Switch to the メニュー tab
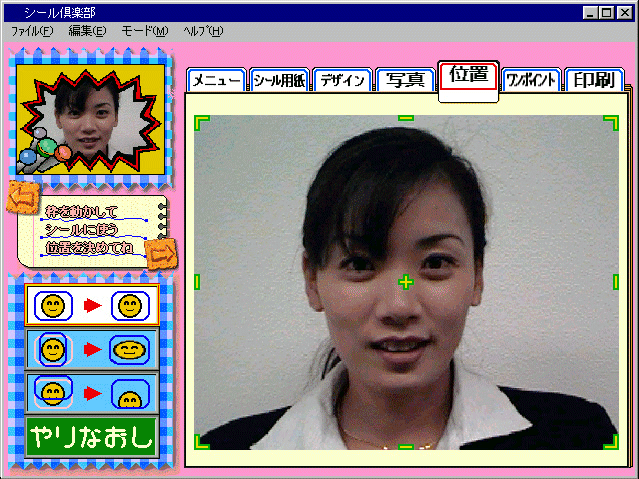 tap(216, 81)
